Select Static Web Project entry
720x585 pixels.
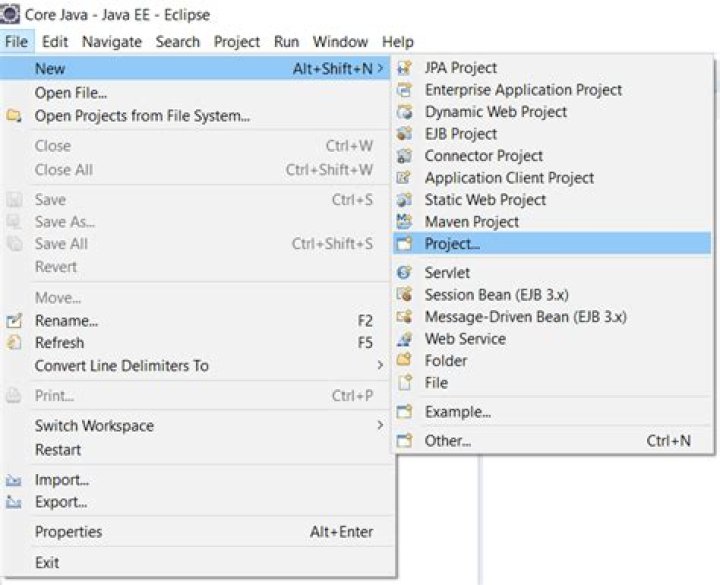pos(552,200)
